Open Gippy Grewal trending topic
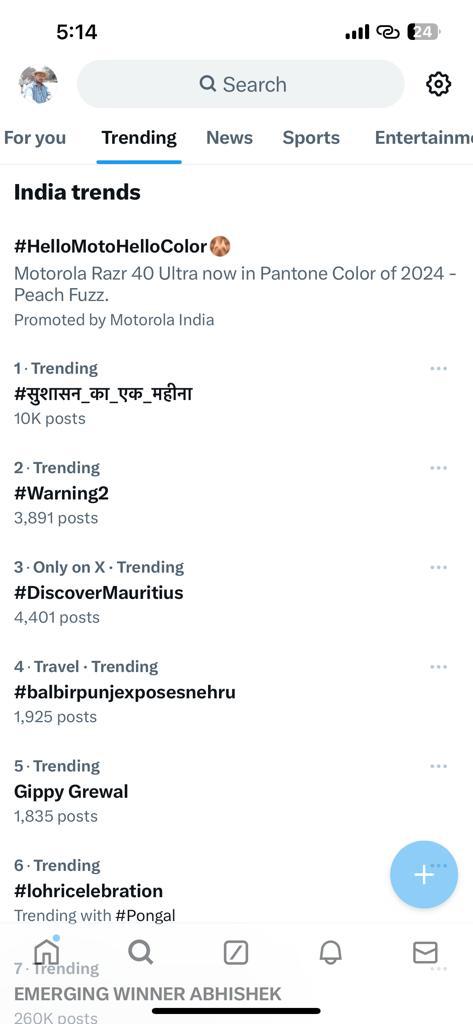The width and height of the screenshot is (473, 1024). click(x=71, y=792)
